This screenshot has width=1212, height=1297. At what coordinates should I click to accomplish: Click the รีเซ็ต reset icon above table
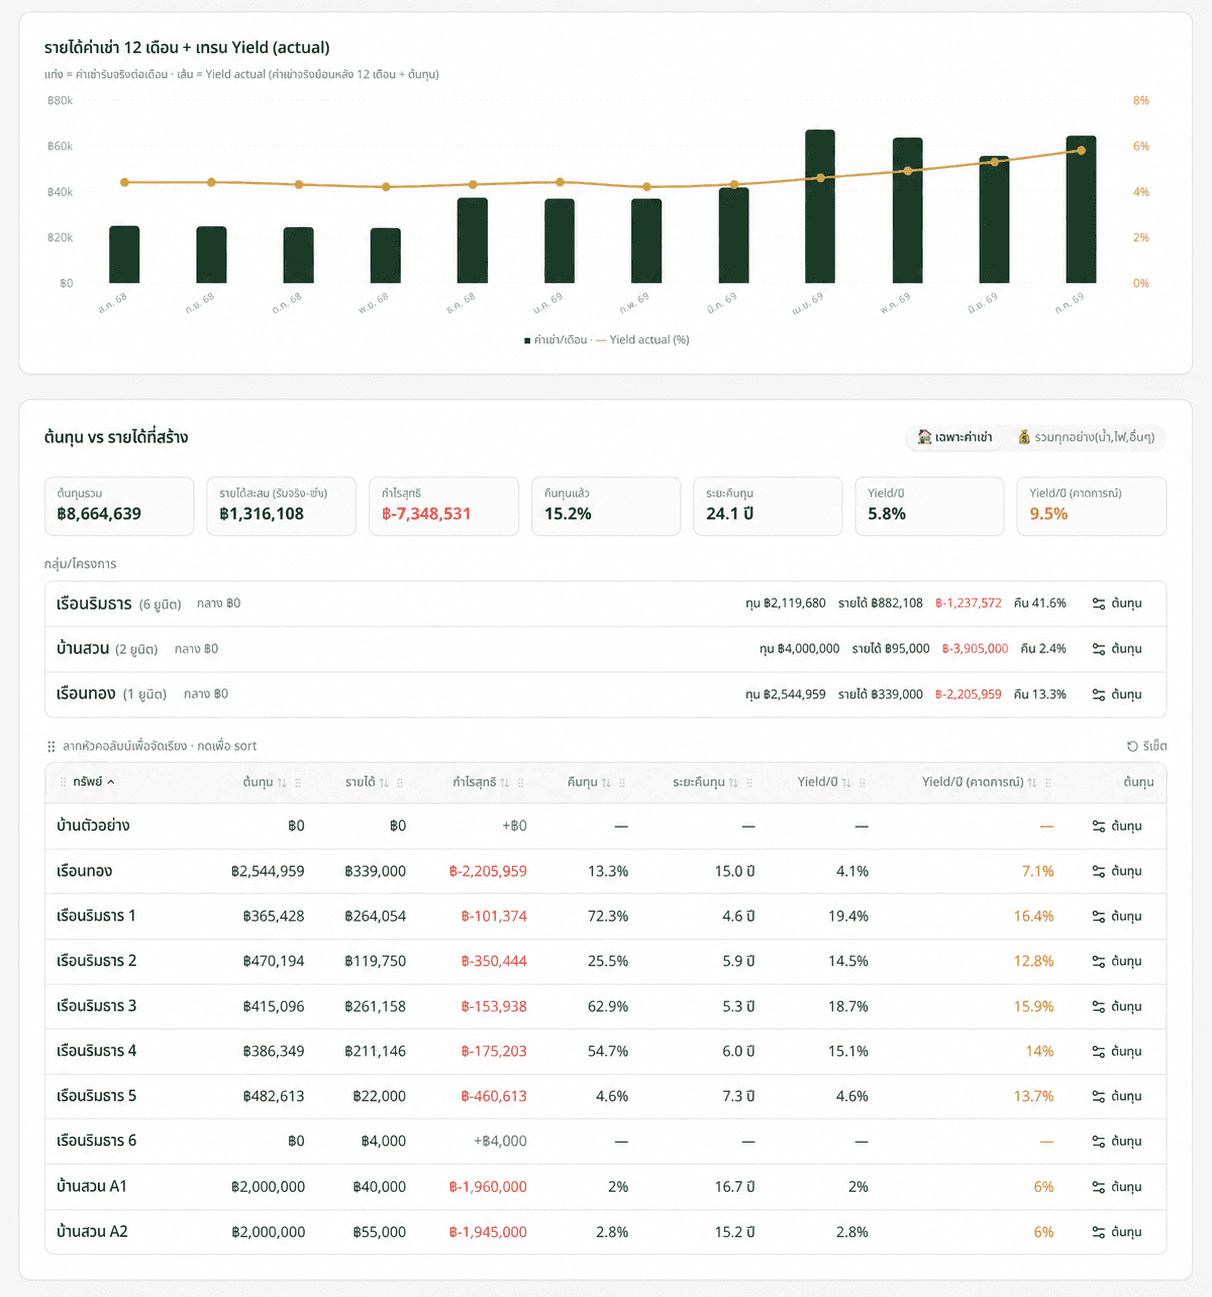point(1132,746)
